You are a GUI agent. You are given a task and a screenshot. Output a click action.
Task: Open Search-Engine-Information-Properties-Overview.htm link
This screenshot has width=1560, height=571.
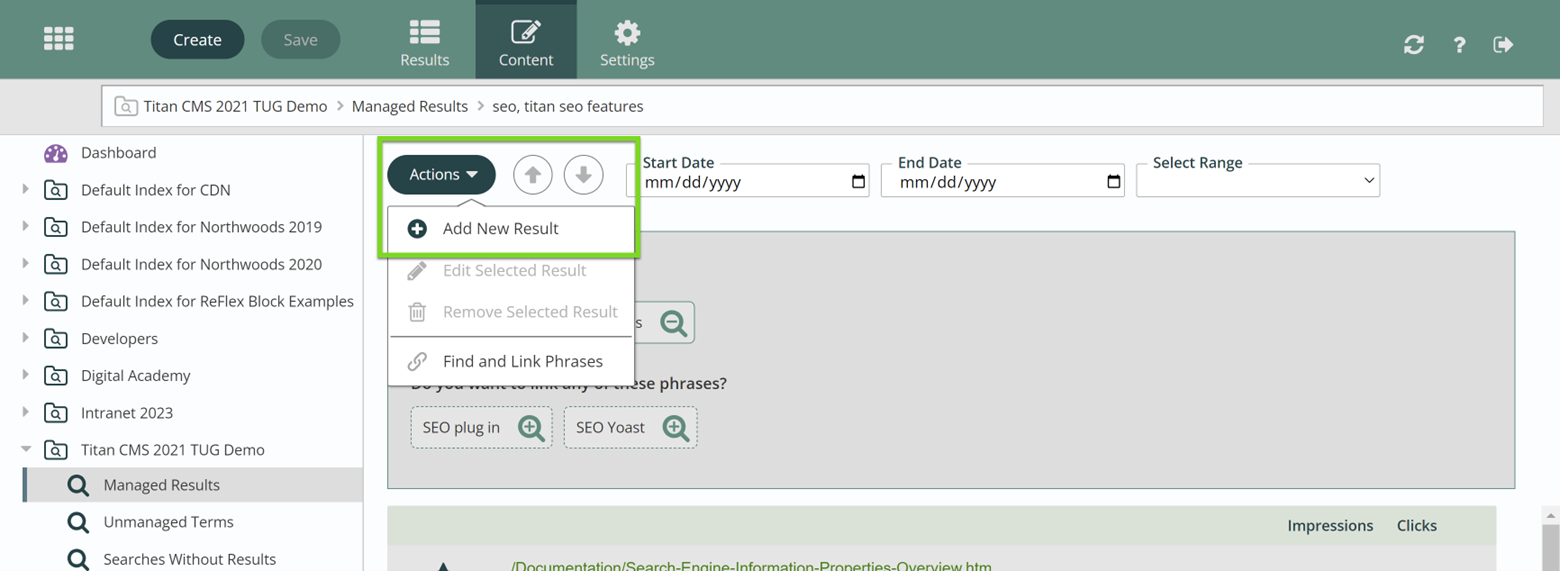pos(751,566)
